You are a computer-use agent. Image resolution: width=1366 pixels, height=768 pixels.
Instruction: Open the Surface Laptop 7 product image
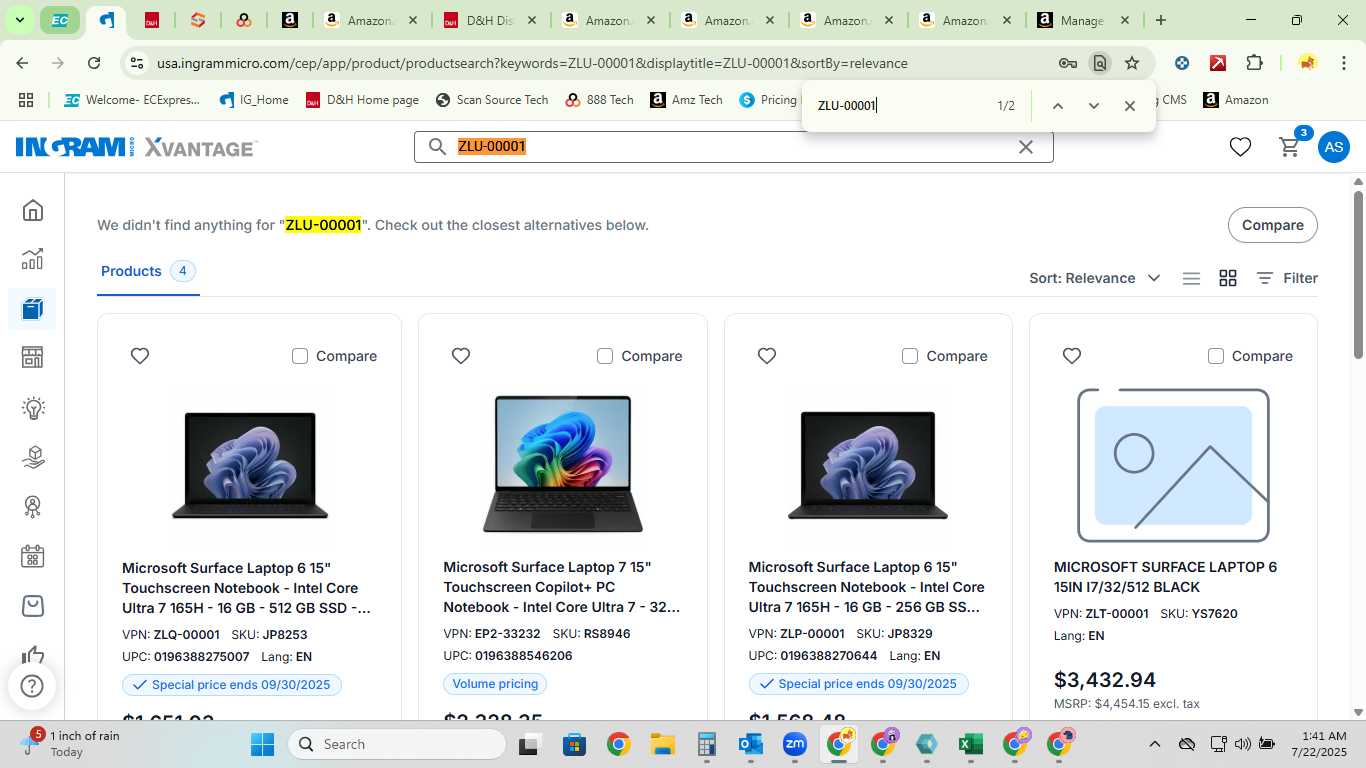[563, 463]
